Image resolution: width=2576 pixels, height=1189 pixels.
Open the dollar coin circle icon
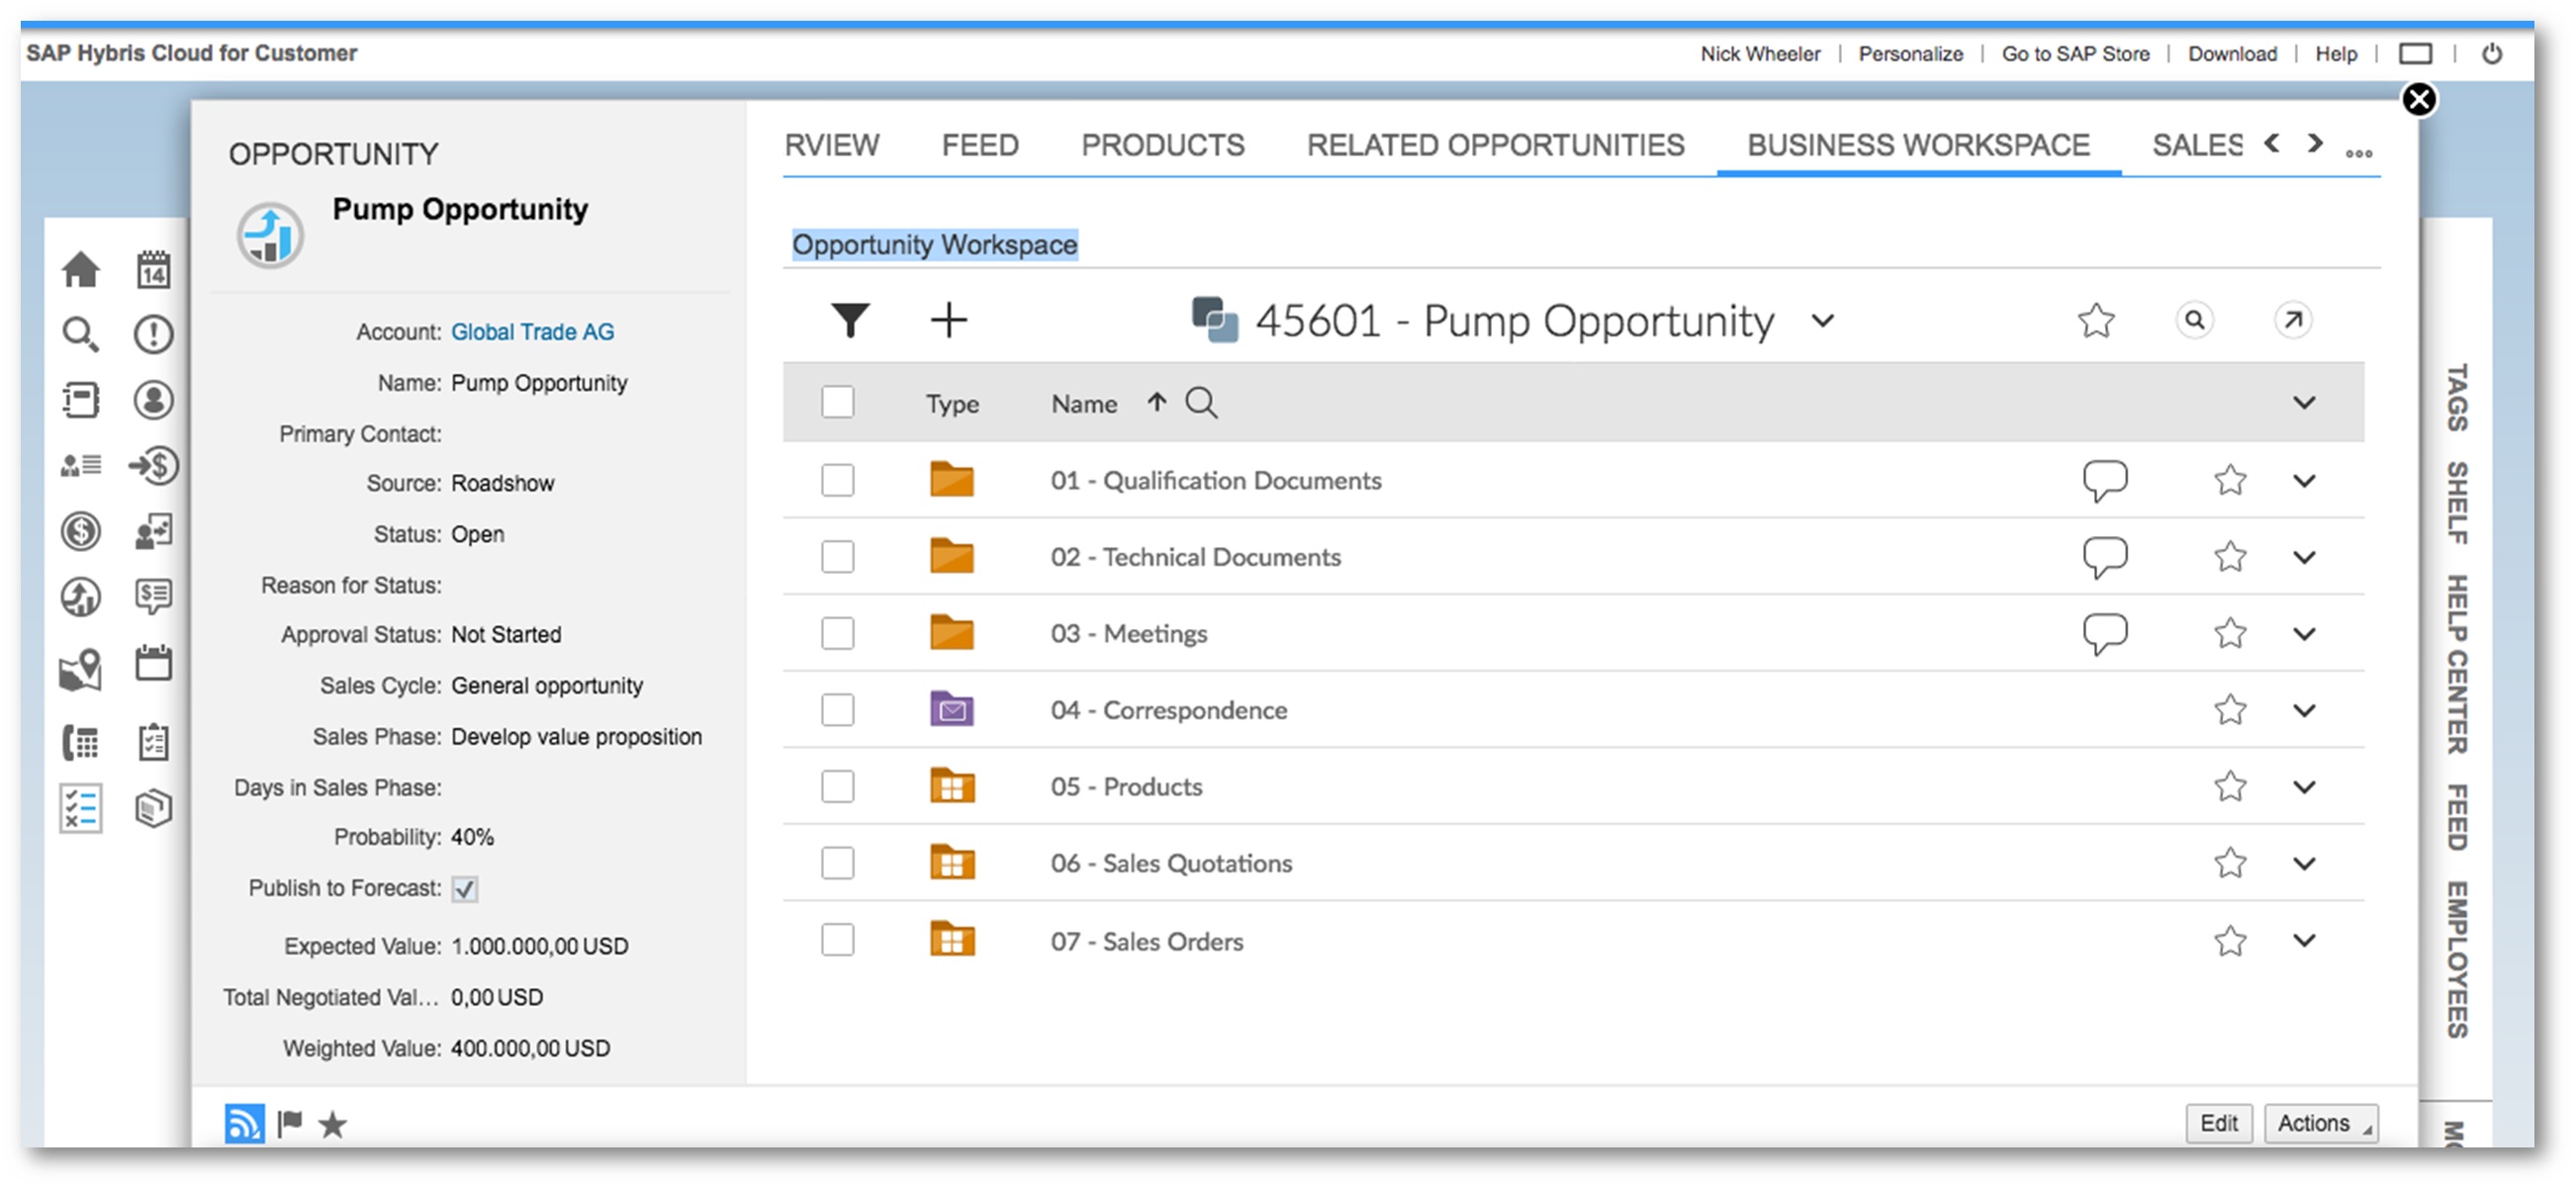81,532
